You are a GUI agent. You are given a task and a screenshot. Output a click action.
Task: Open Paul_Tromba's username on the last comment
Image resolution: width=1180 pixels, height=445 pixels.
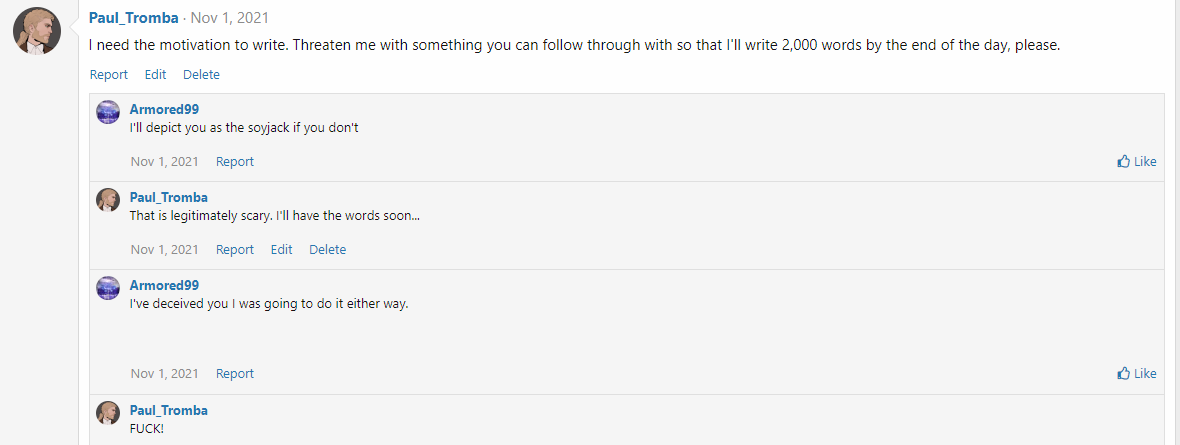click(168, 410)
